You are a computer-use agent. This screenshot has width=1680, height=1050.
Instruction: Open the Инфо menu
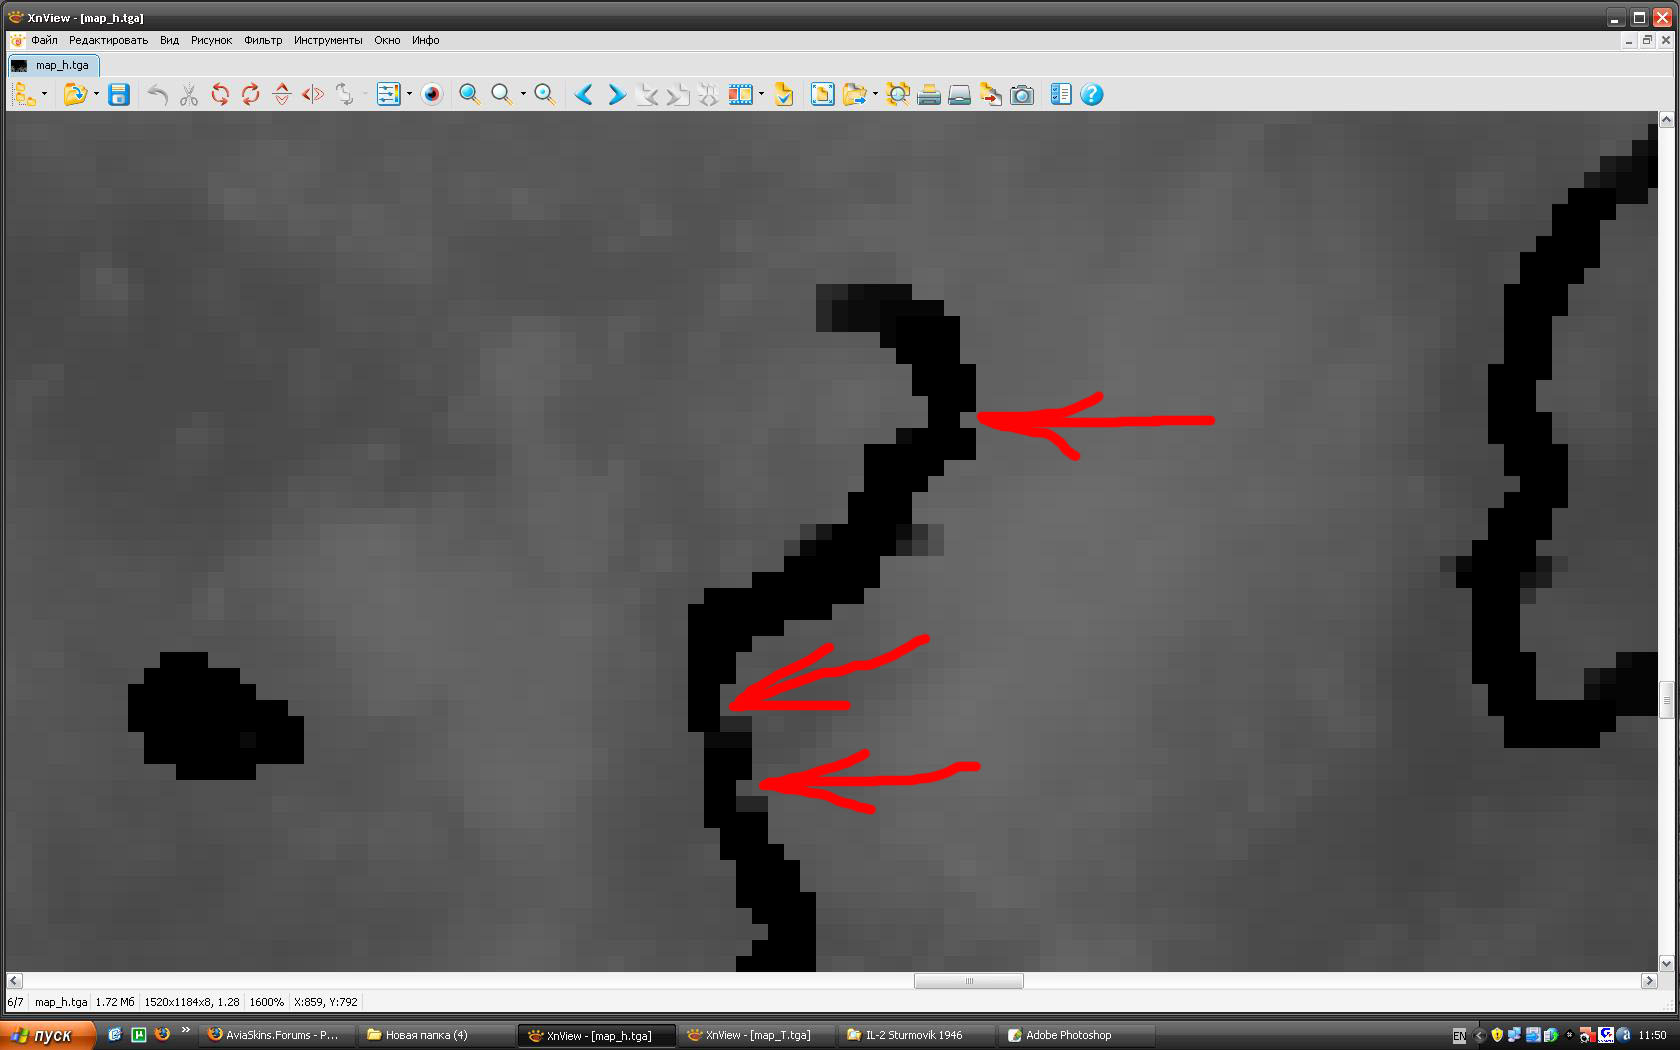[425, 40]
